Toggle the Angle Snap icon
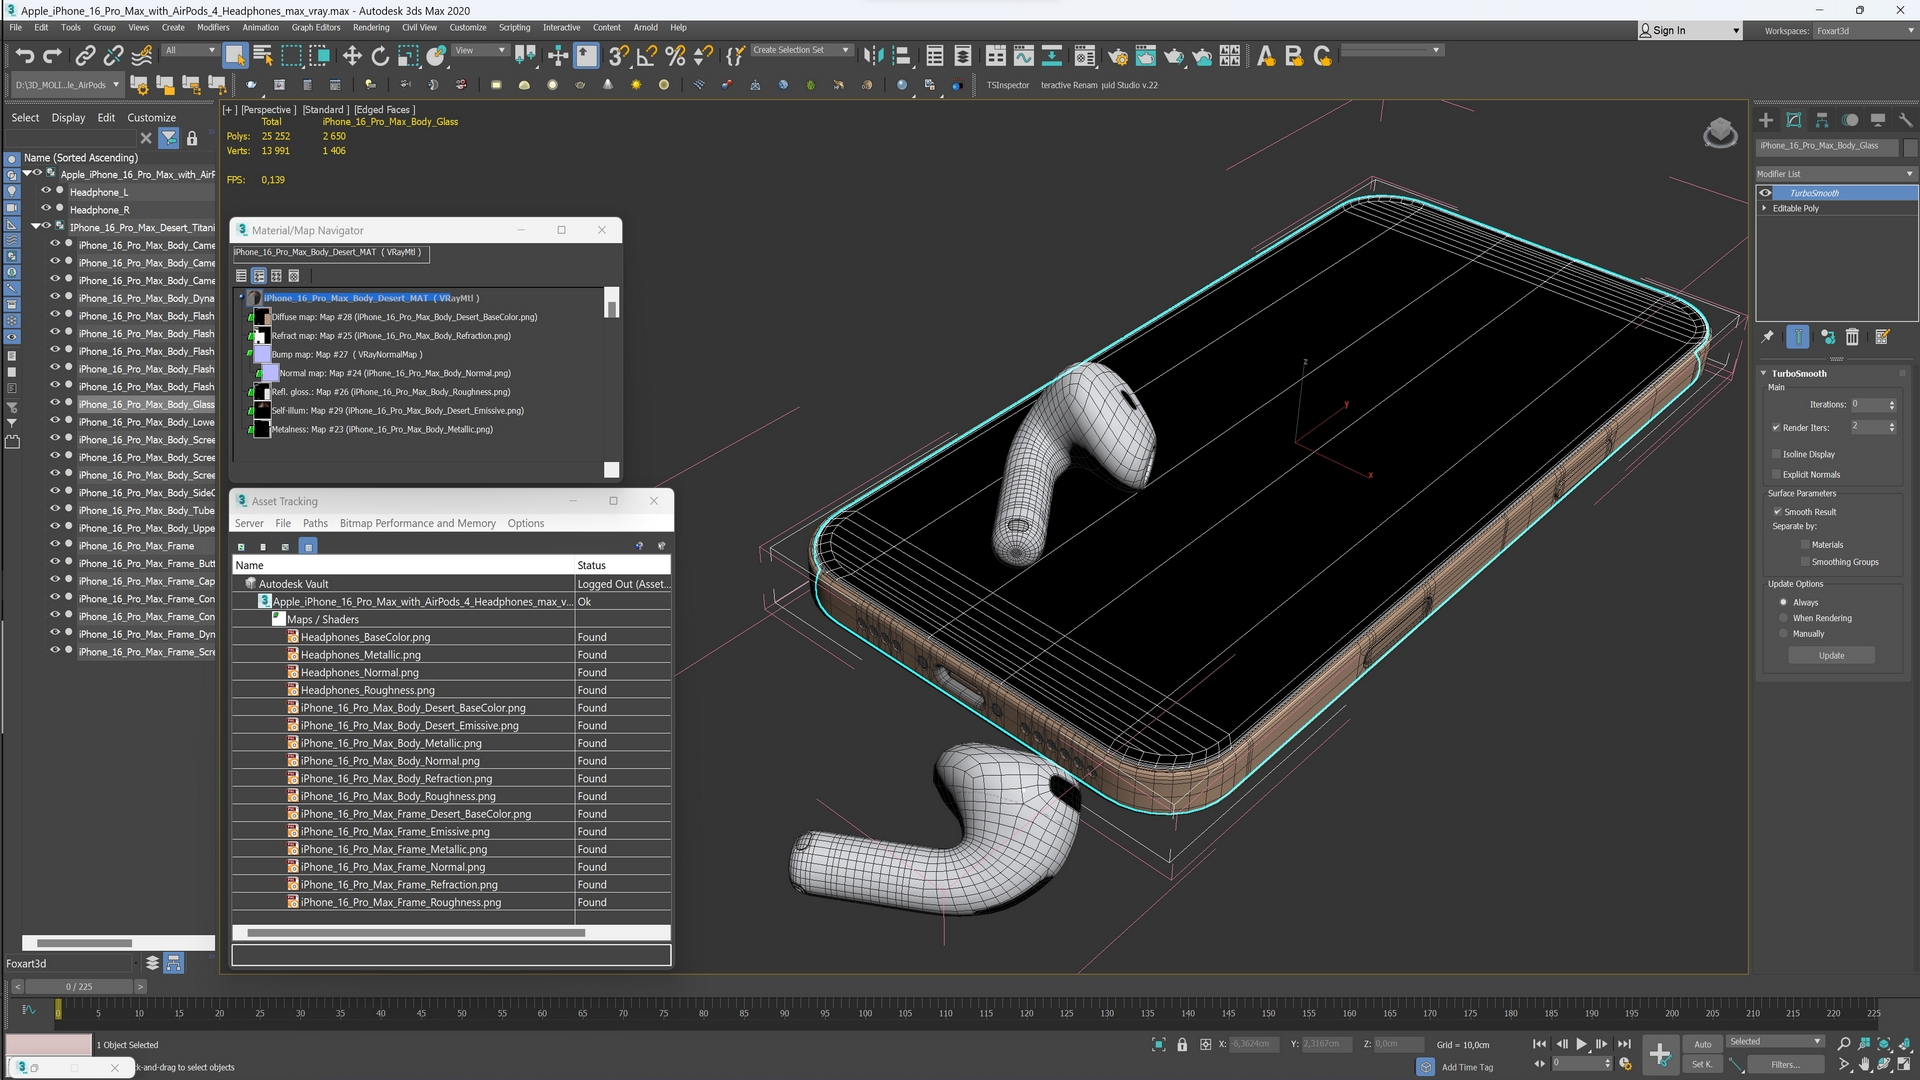Viewport: 1920px width, 1080px height. pyautogui.click(x=647, y=56)
